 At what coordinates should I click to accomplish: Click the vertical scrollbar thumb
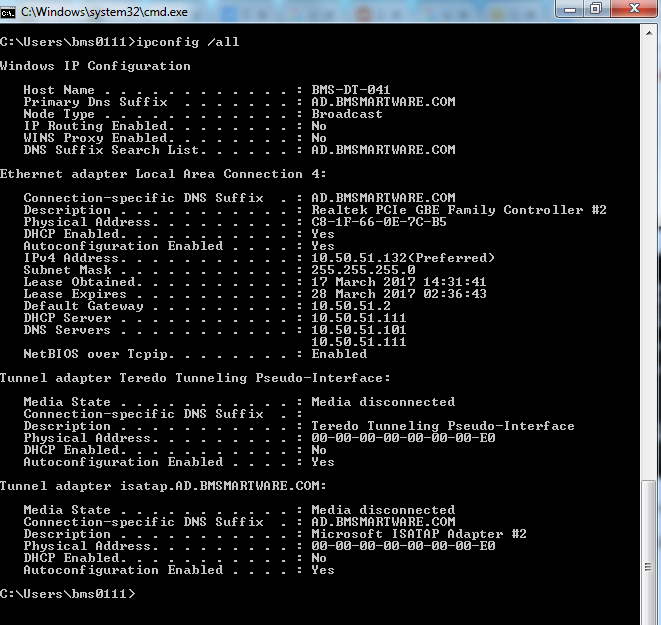pyautogui.click(x=648, y=552)
